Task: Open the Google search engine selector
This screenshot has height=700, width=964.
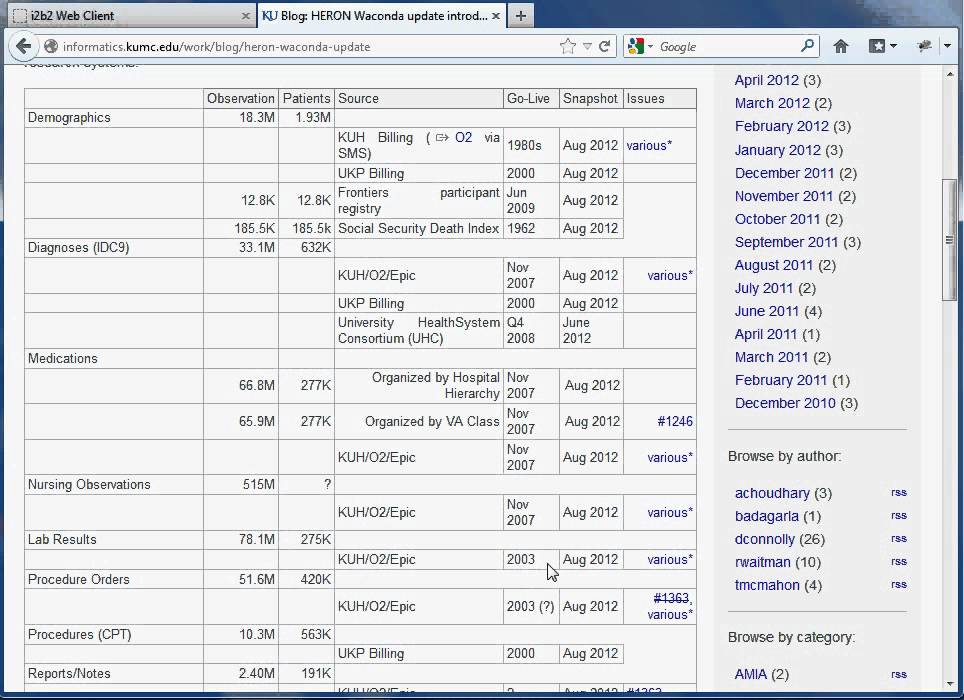Action: pos(640,46)
